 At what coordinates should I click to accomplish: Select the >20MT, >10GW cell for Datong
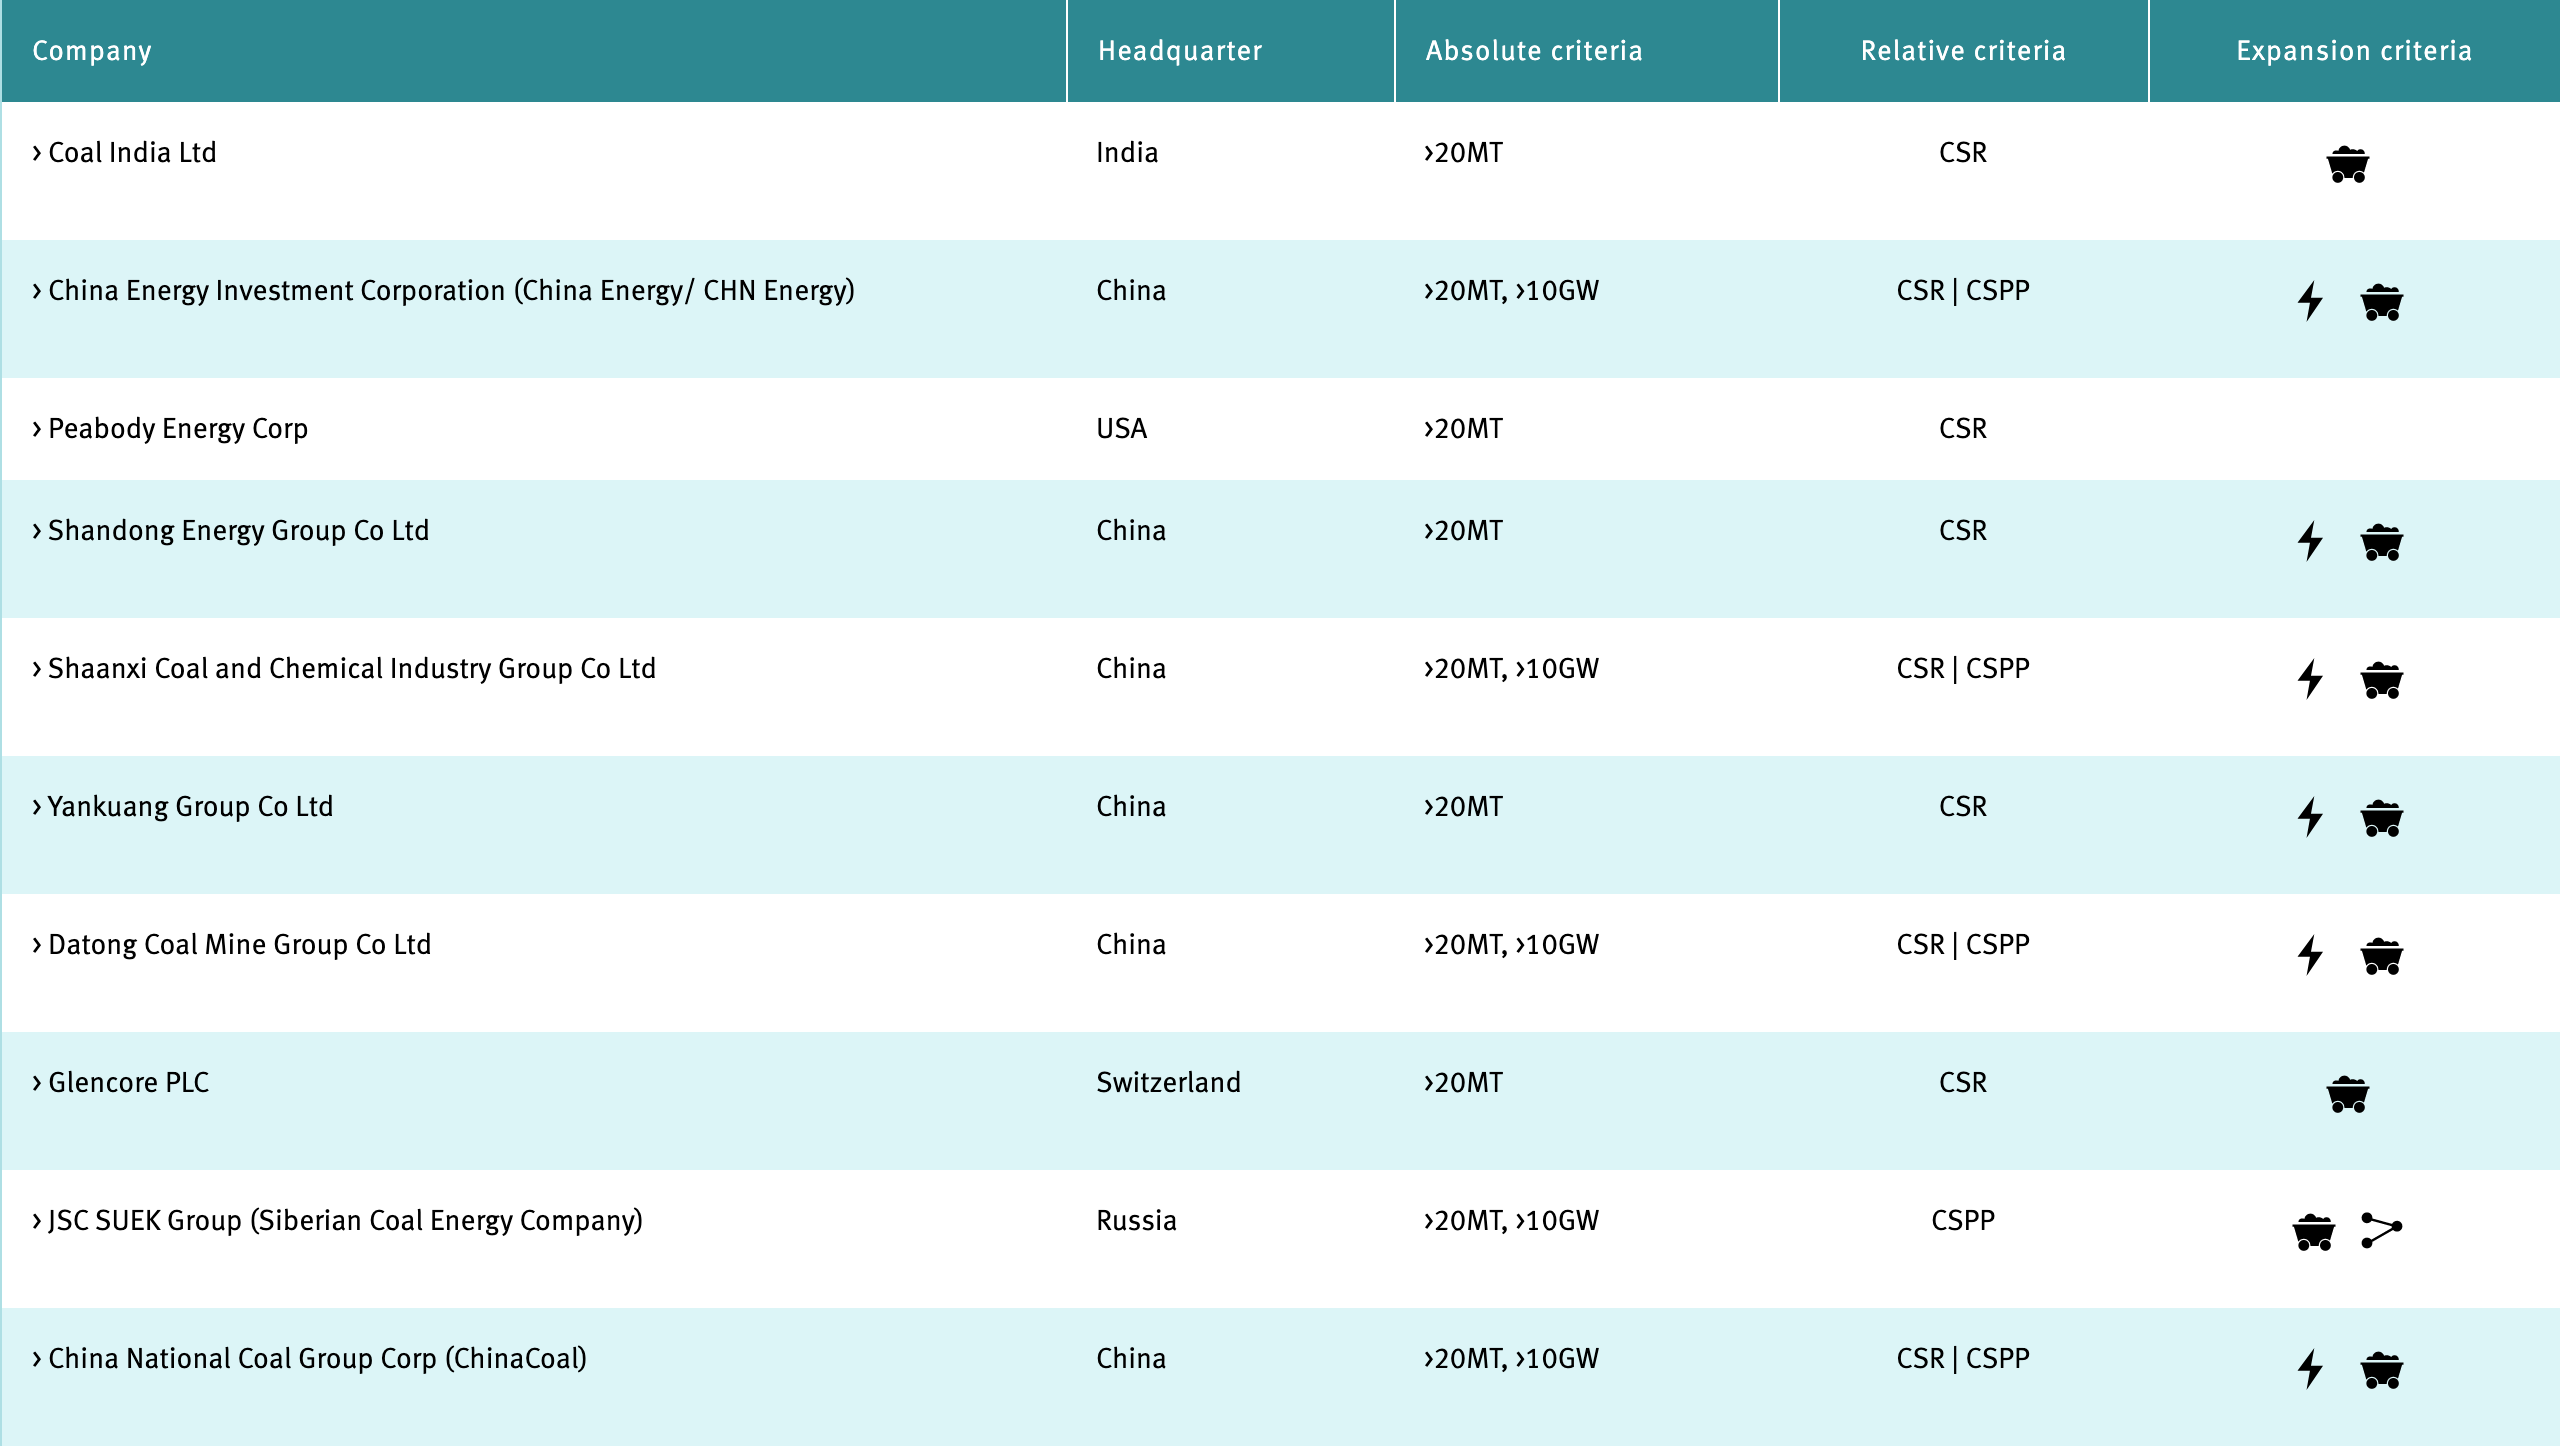pos(1510,944)
